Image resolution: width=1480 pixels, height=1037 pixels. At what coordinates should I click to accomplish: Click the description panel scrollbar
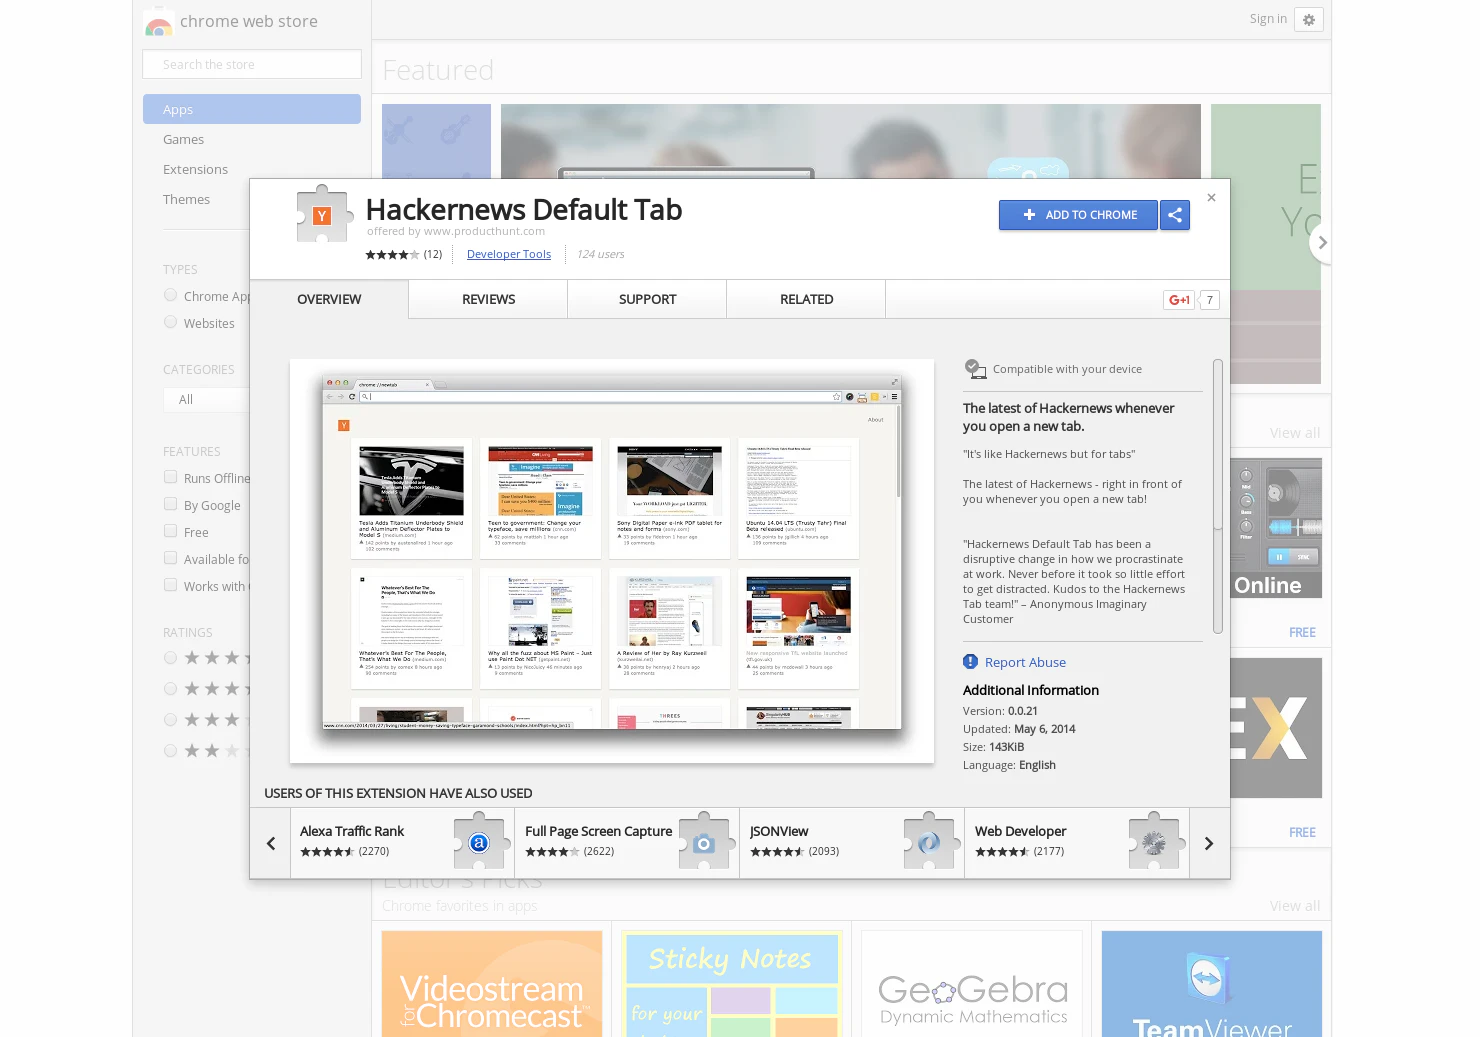pyautogui.click(x=1218, y=496)
